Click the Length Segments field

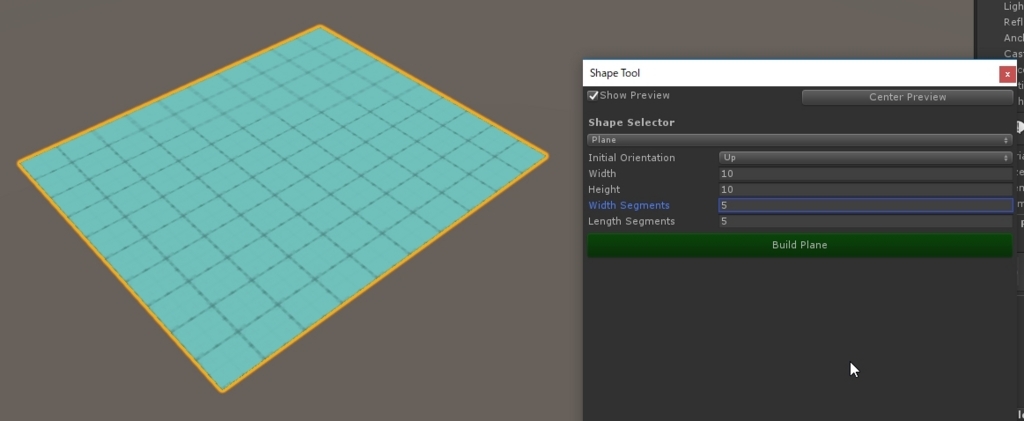point(865,221)
